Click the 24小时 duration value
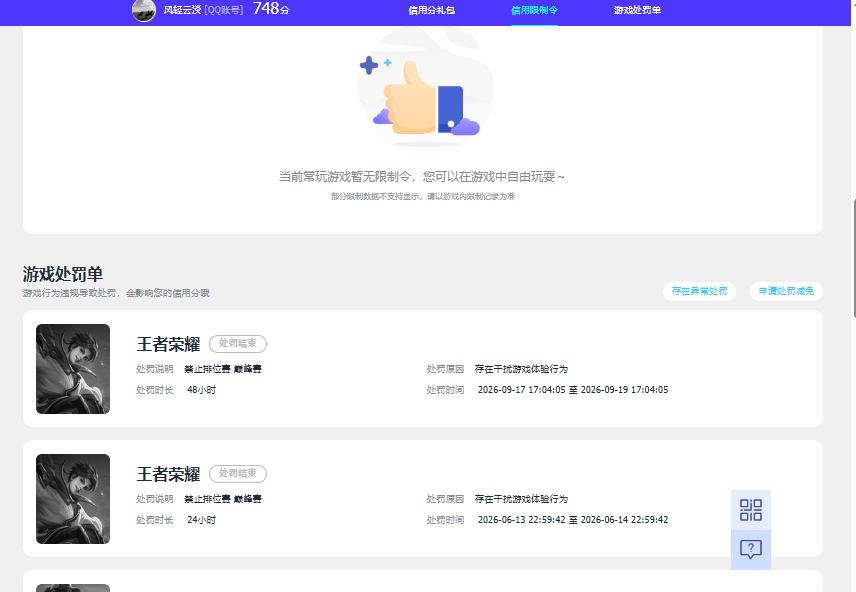Viewport: 856px width, 592px height. coord(201,520)
